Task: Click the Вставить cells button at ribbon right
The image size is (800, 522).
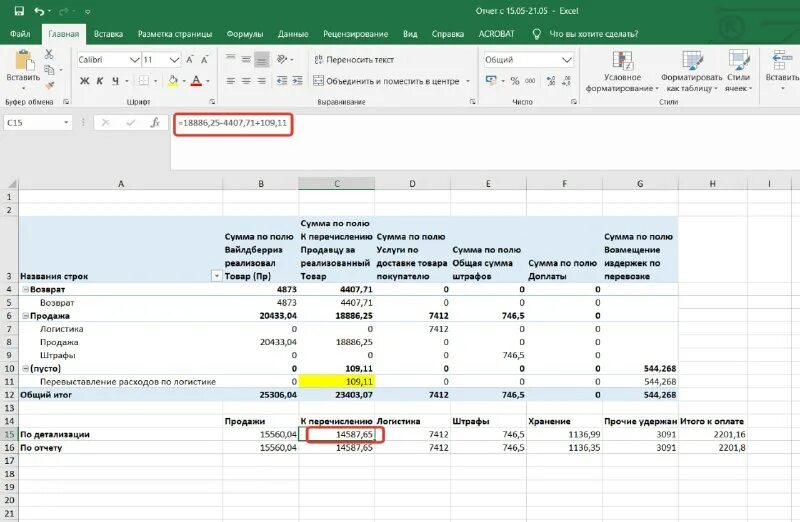Action: (782, 70)
